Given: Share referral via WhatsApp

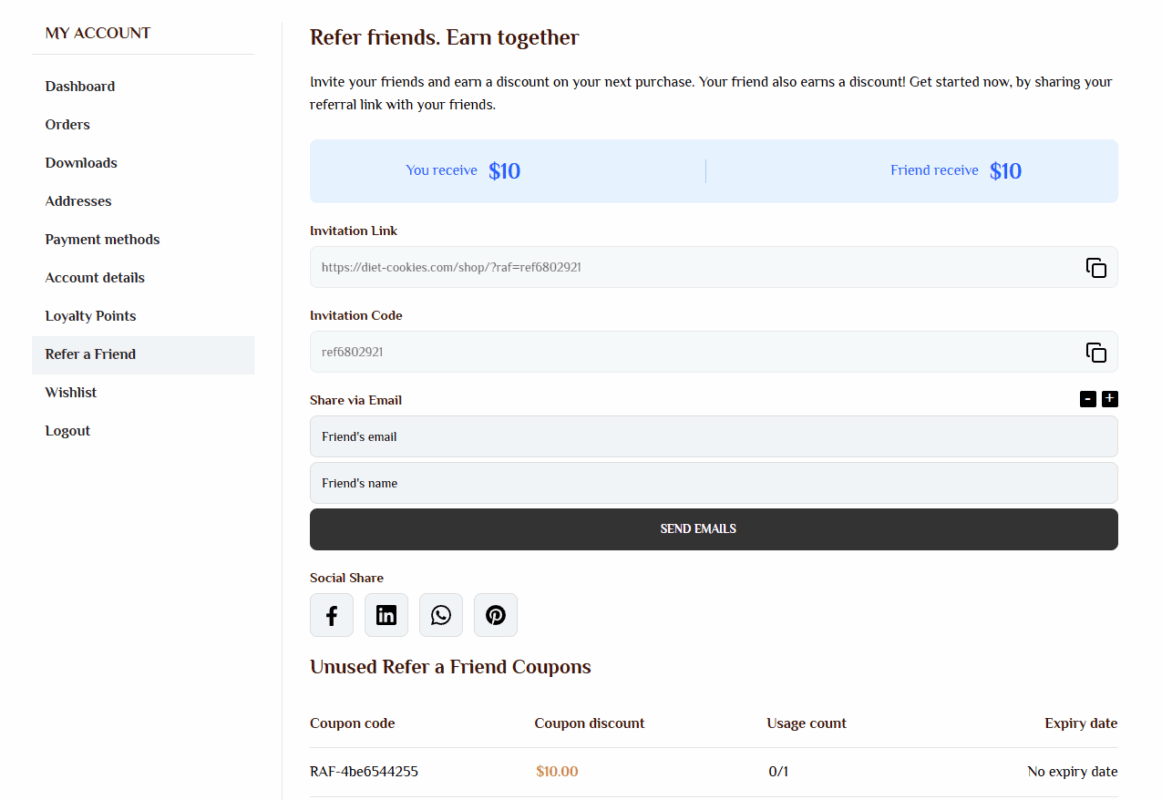Looking at the screenshot, I should [x=441, y=616].
